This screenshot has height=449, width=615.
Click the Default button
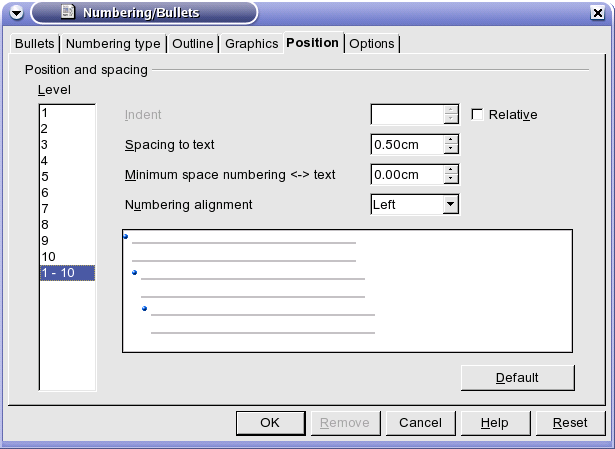pyautogui.click(x=517, y=378)
